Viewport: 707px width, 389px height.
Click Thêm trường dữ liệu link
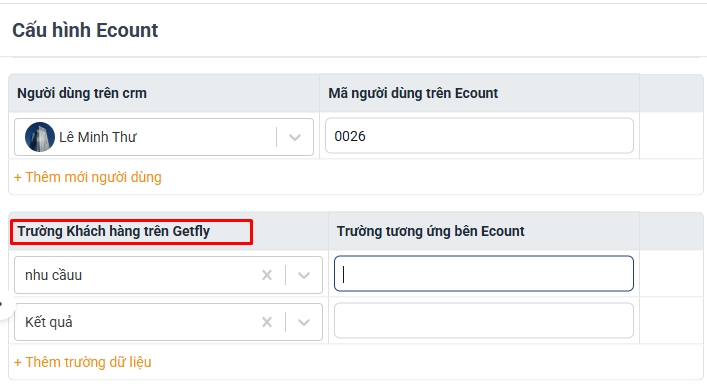click(83, 362)
